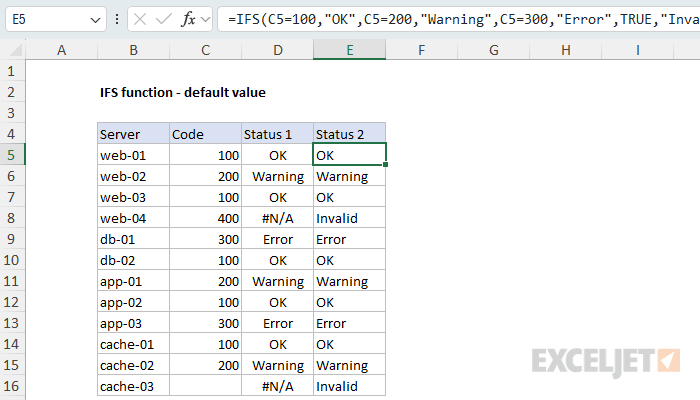The image size is (700, 400).
Task: Click the Warning Status 1 cell for web-02
Action: pyautogui.click(x=278, y=176)
